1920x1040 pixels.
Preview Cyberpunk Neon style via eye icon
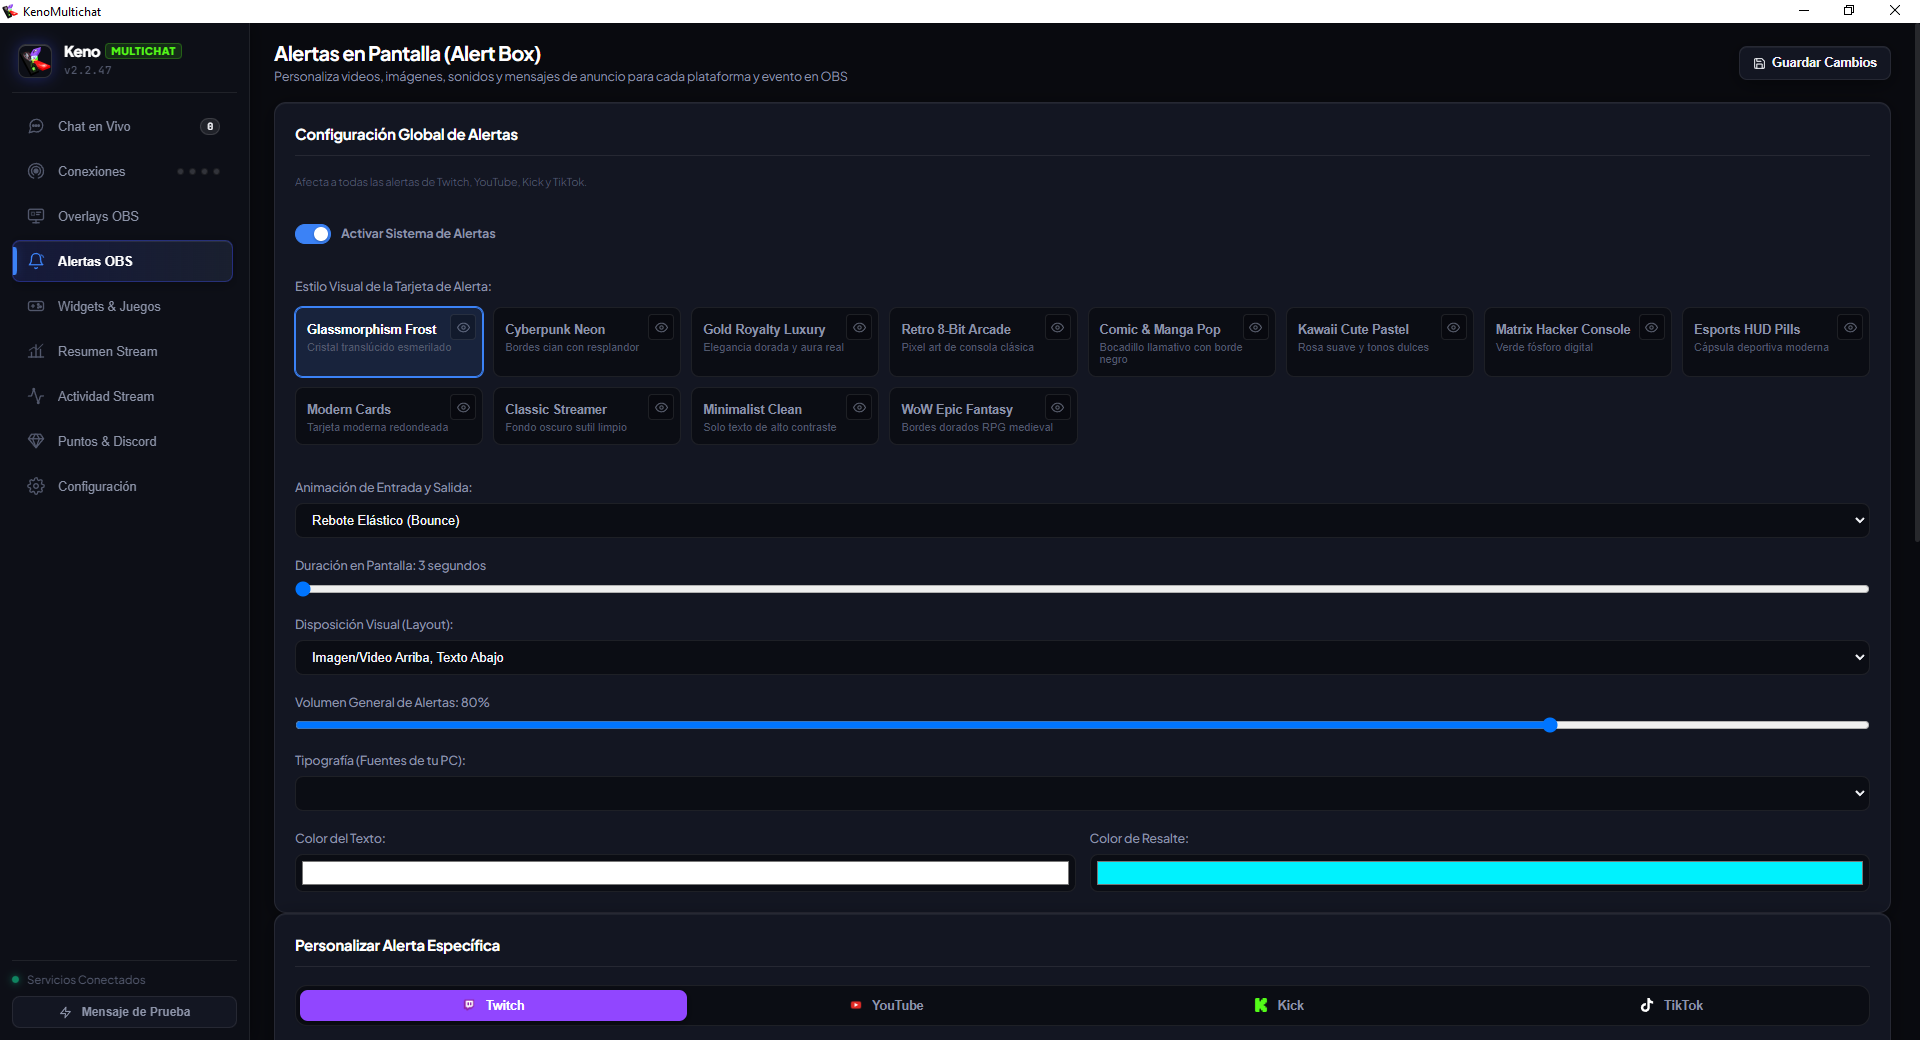click(661, 328)
